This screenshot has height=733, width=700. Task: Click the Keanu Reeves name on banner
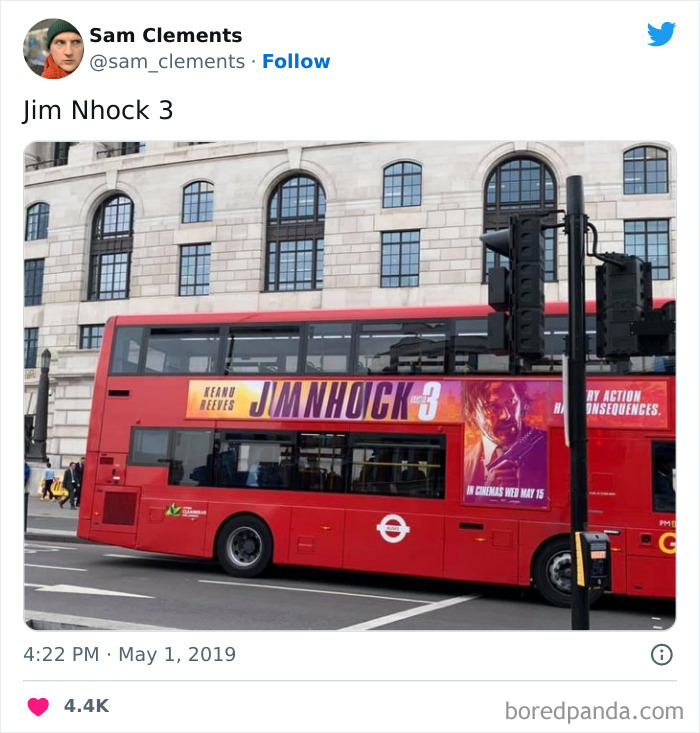217,398
